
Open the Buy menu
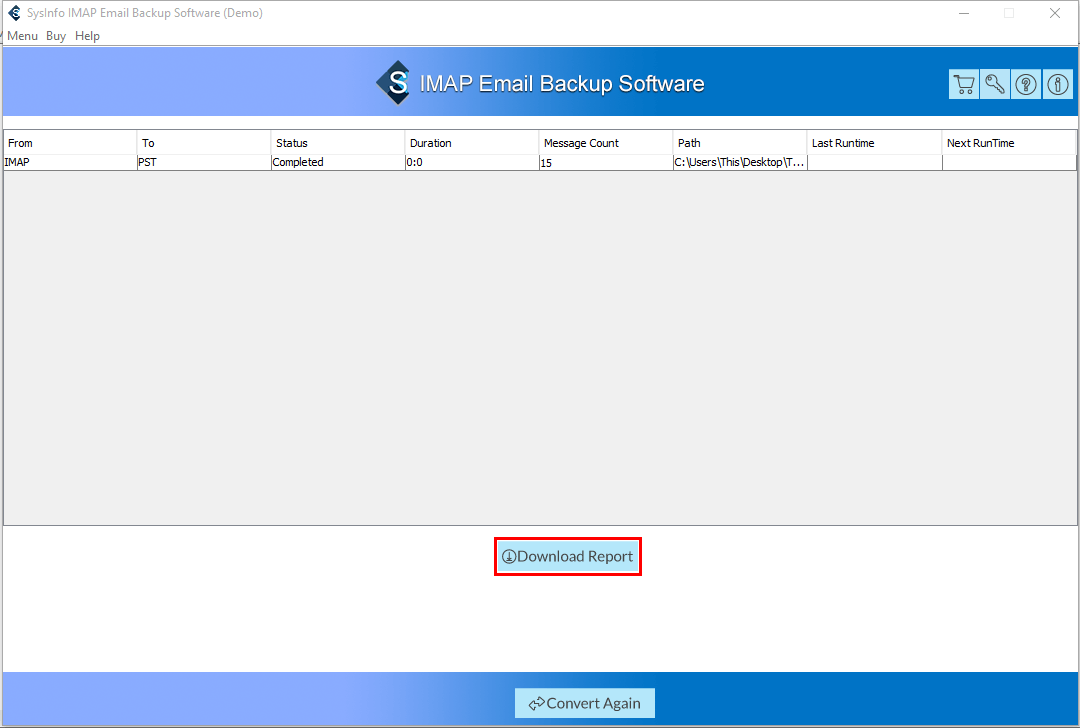[x=55, y=35]
